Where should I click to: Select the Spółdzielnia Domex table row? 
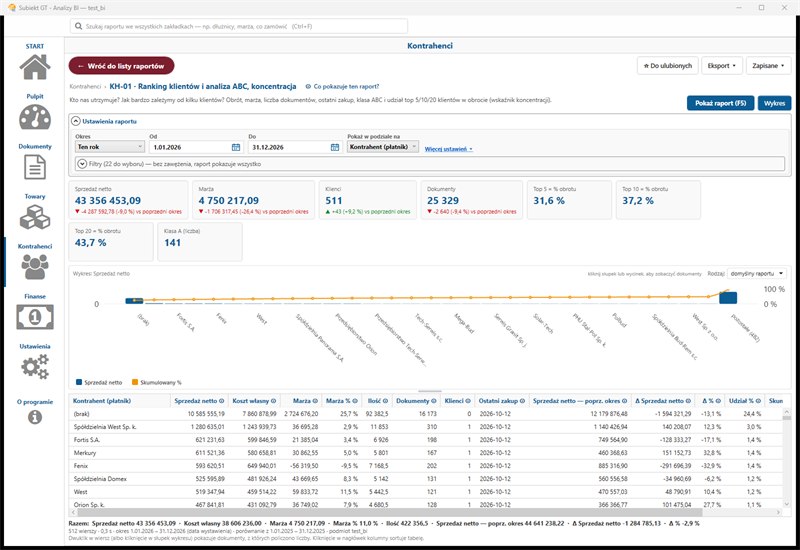426,479
